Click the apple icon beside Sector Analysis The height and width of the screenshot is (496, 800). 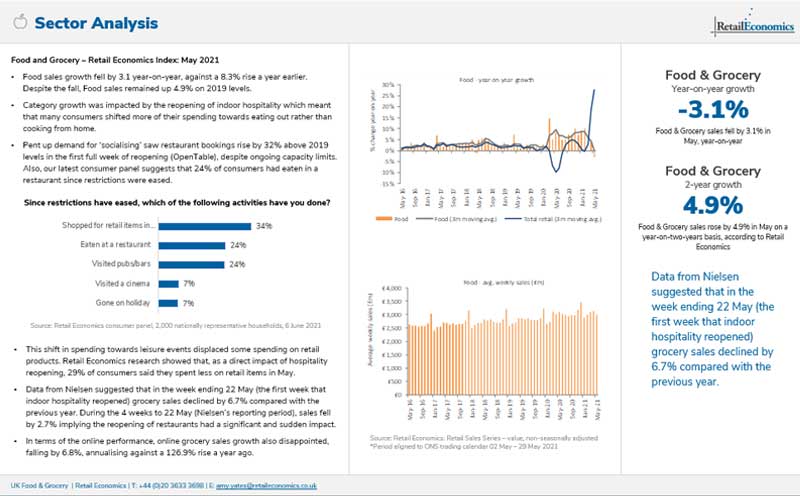(17, 22)
